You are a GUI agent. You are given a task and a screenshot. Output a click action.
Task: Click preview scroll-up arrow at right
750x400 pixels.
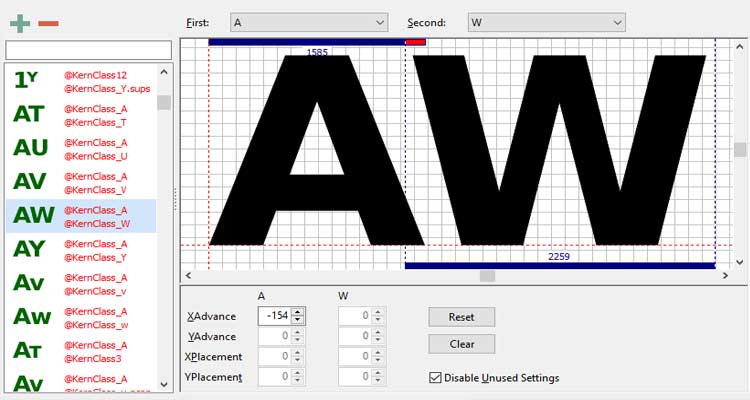(x=740, y=46)
